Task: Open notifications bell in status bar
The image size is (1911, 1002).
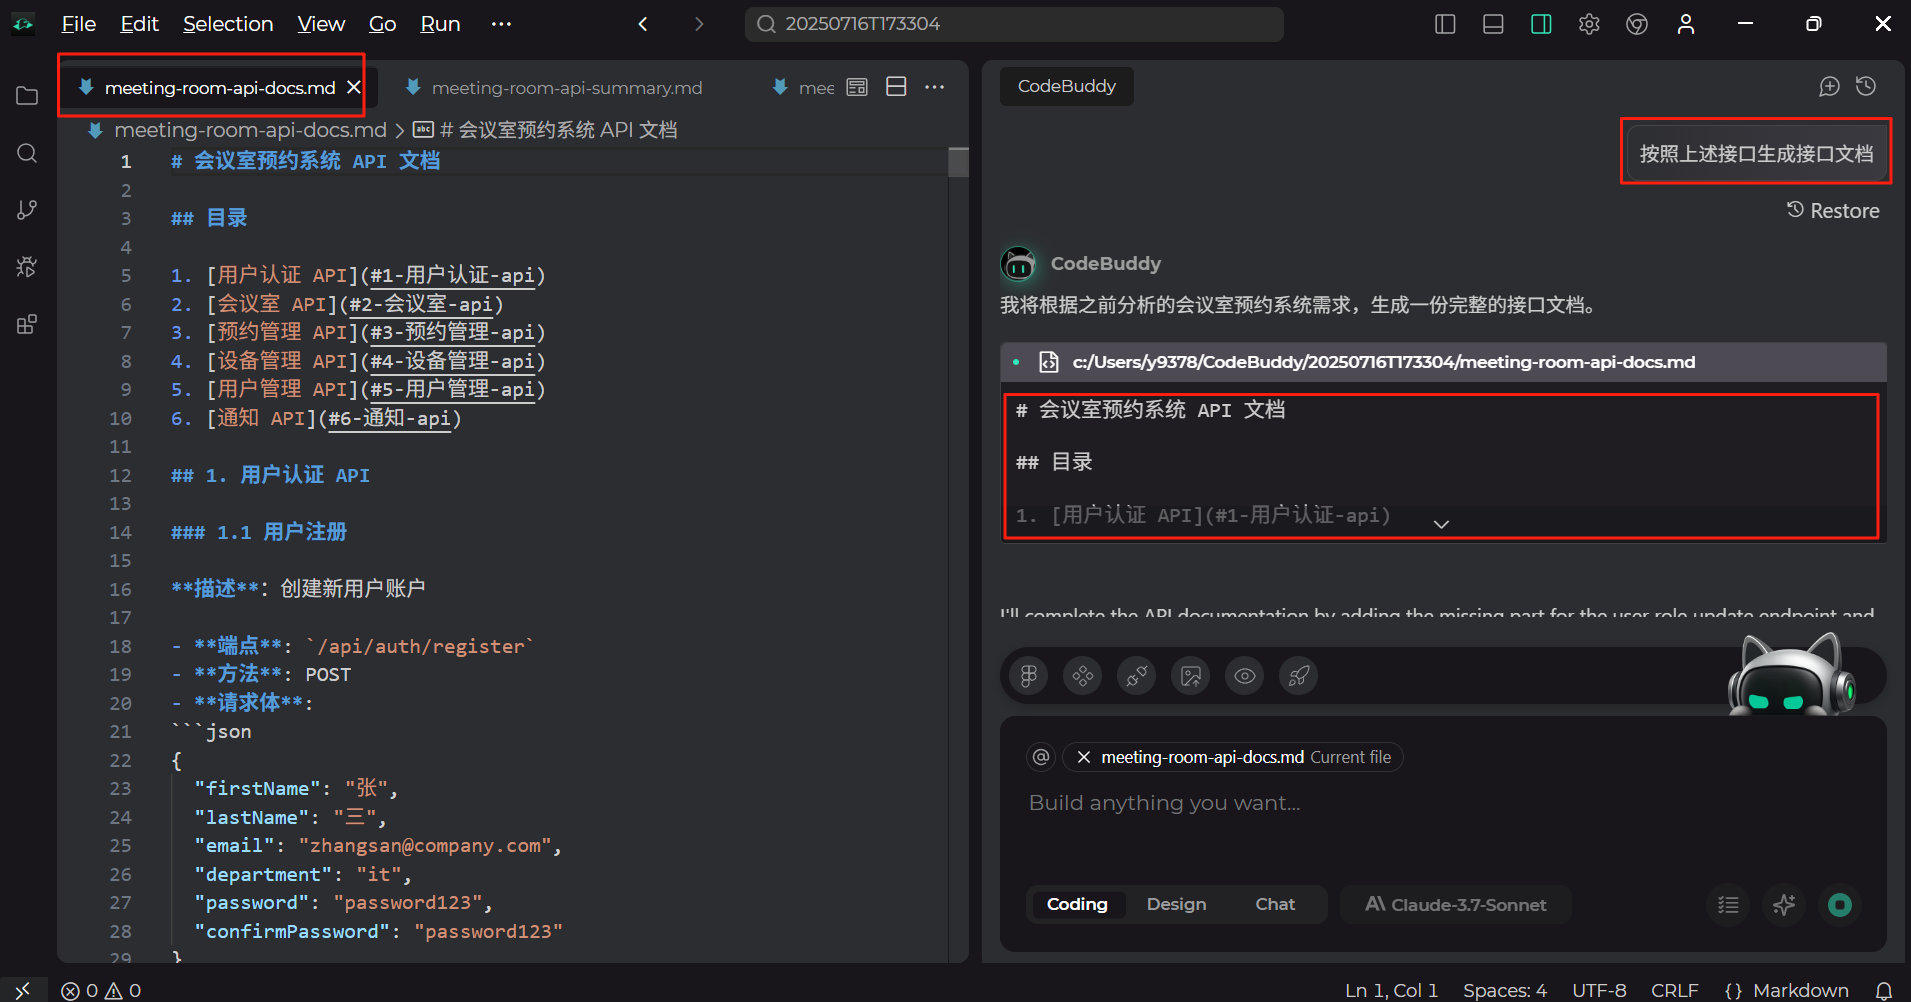Action: pyautogui.click(x=1883, y=990)
